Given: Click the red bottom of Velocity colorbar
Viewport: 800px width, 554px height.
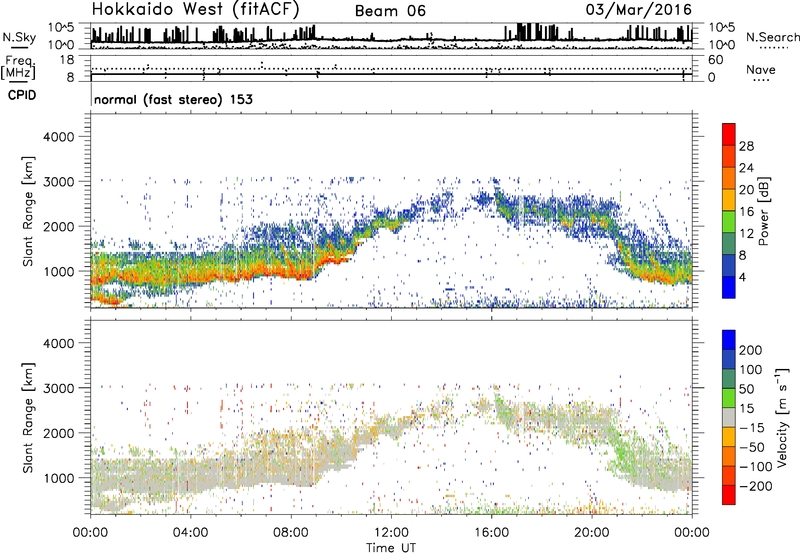Looking at the screenshot, I should tap(729, 495).
